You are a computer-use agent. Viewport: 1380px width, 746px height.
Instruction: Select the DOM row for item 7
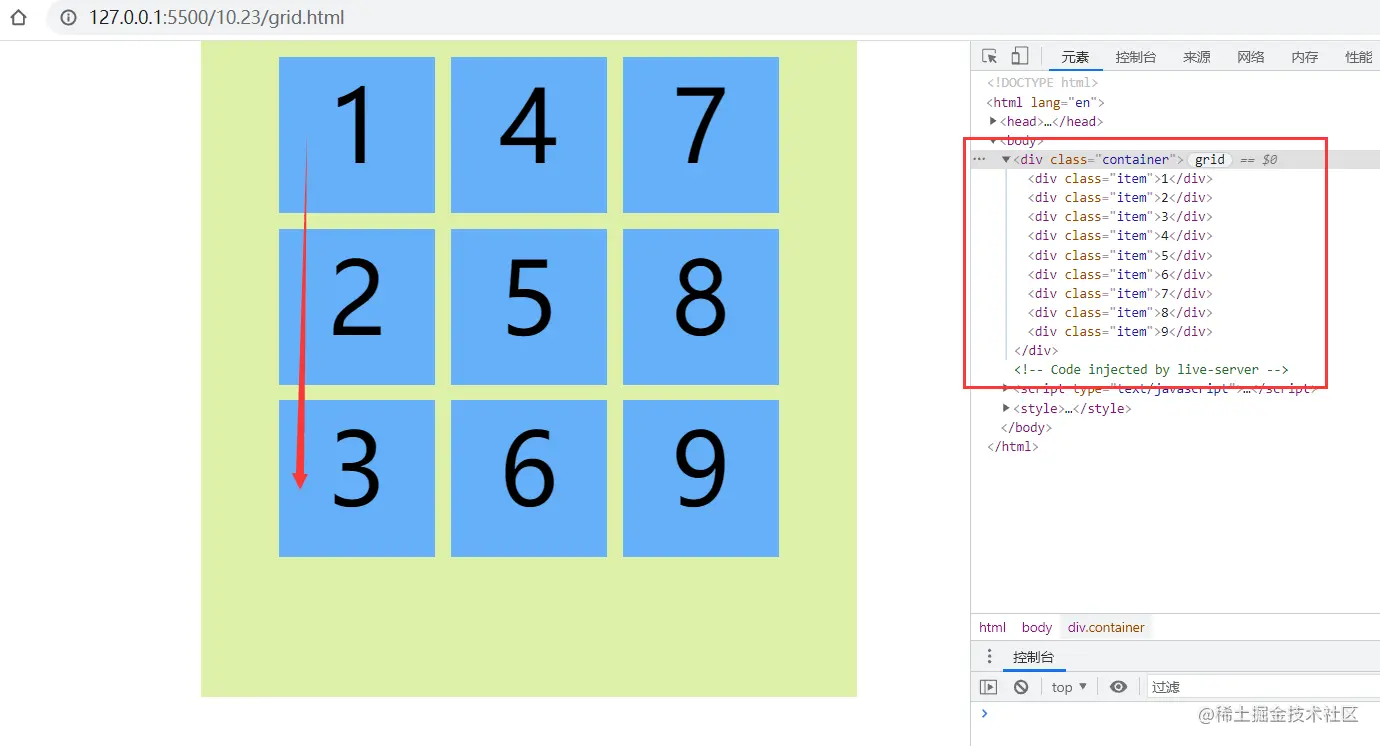tap(1120, 293)
